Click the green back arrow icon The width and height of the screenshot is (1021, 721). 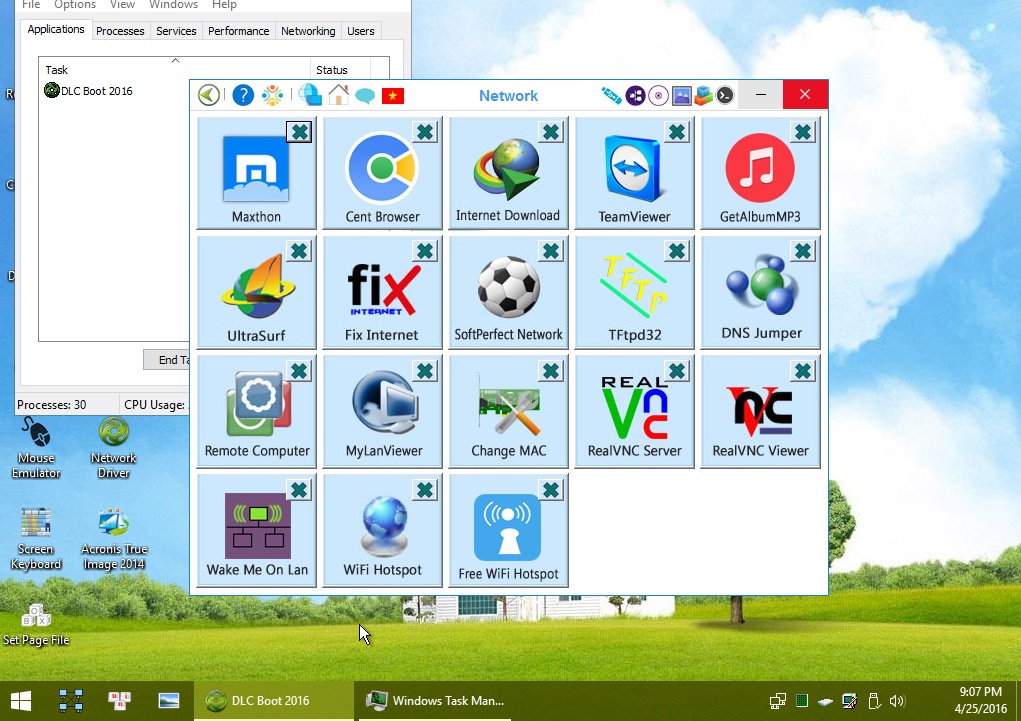pos(208,95)
